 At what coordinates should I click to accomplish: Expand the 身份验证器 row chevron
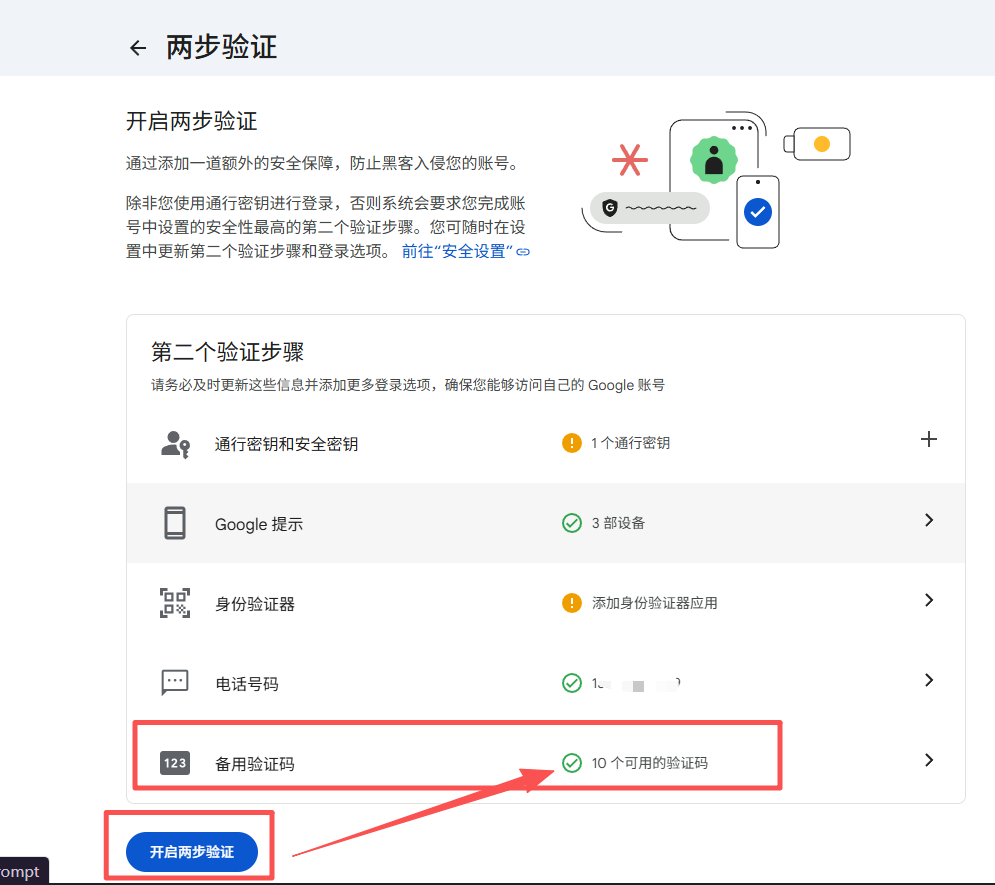[929, 601]
